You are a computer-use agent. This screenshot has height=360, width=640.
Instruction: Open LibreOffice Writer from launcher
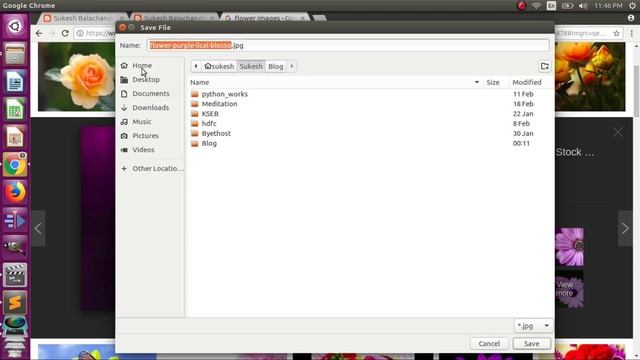[15, 82]
